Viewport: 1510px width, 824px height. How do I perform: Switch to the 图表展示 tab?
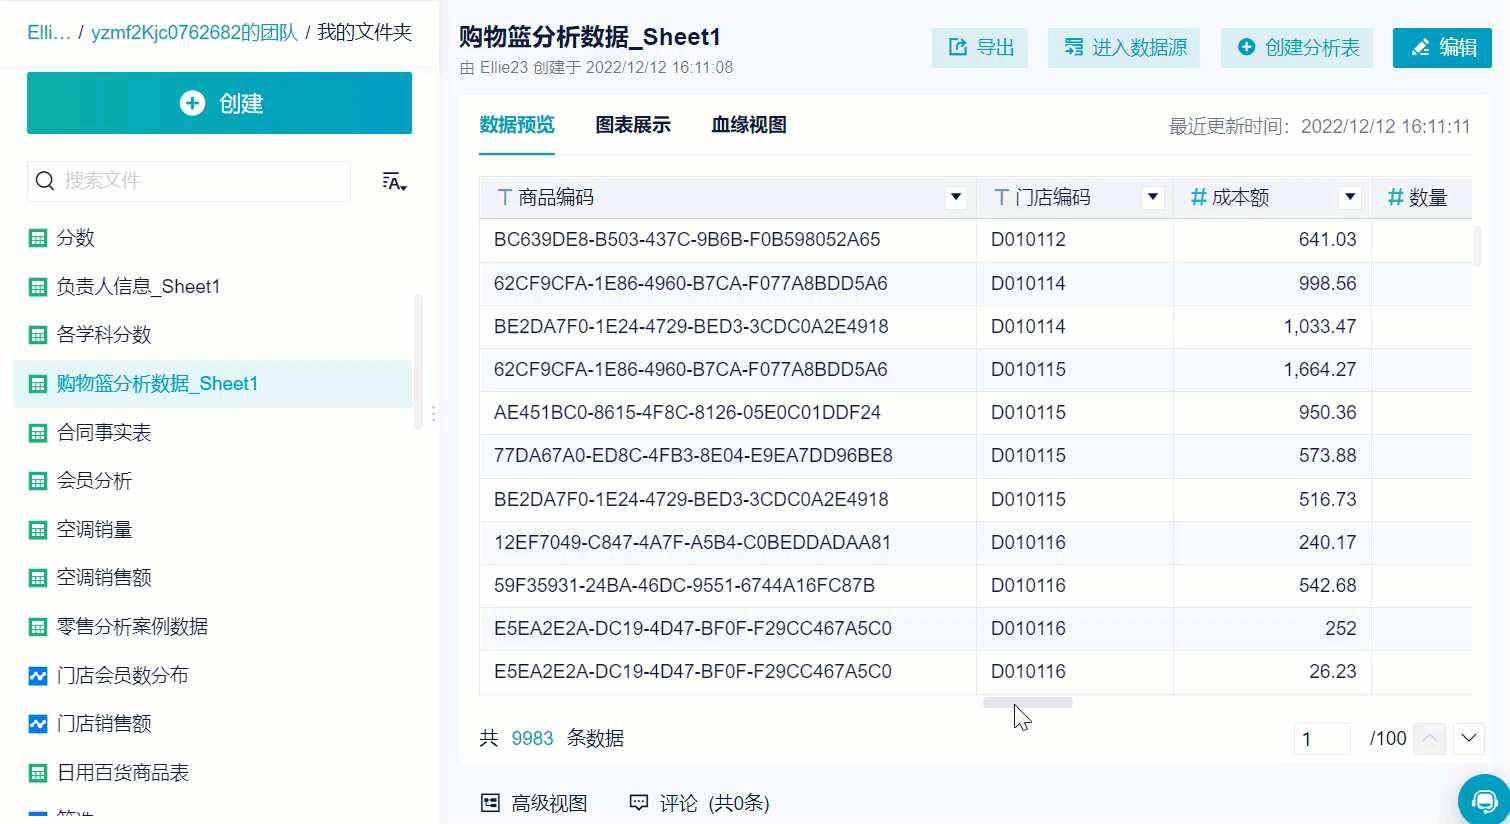632,125
